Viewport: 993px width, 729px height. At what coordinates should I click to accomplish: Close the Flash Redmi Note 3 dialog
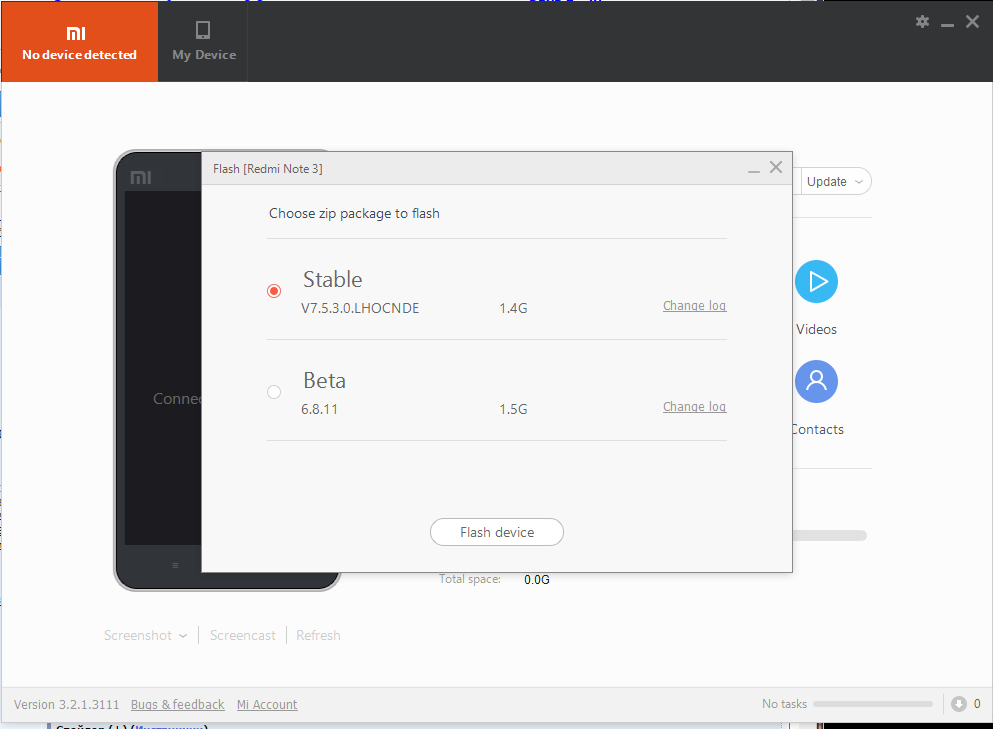pos(776,167)
